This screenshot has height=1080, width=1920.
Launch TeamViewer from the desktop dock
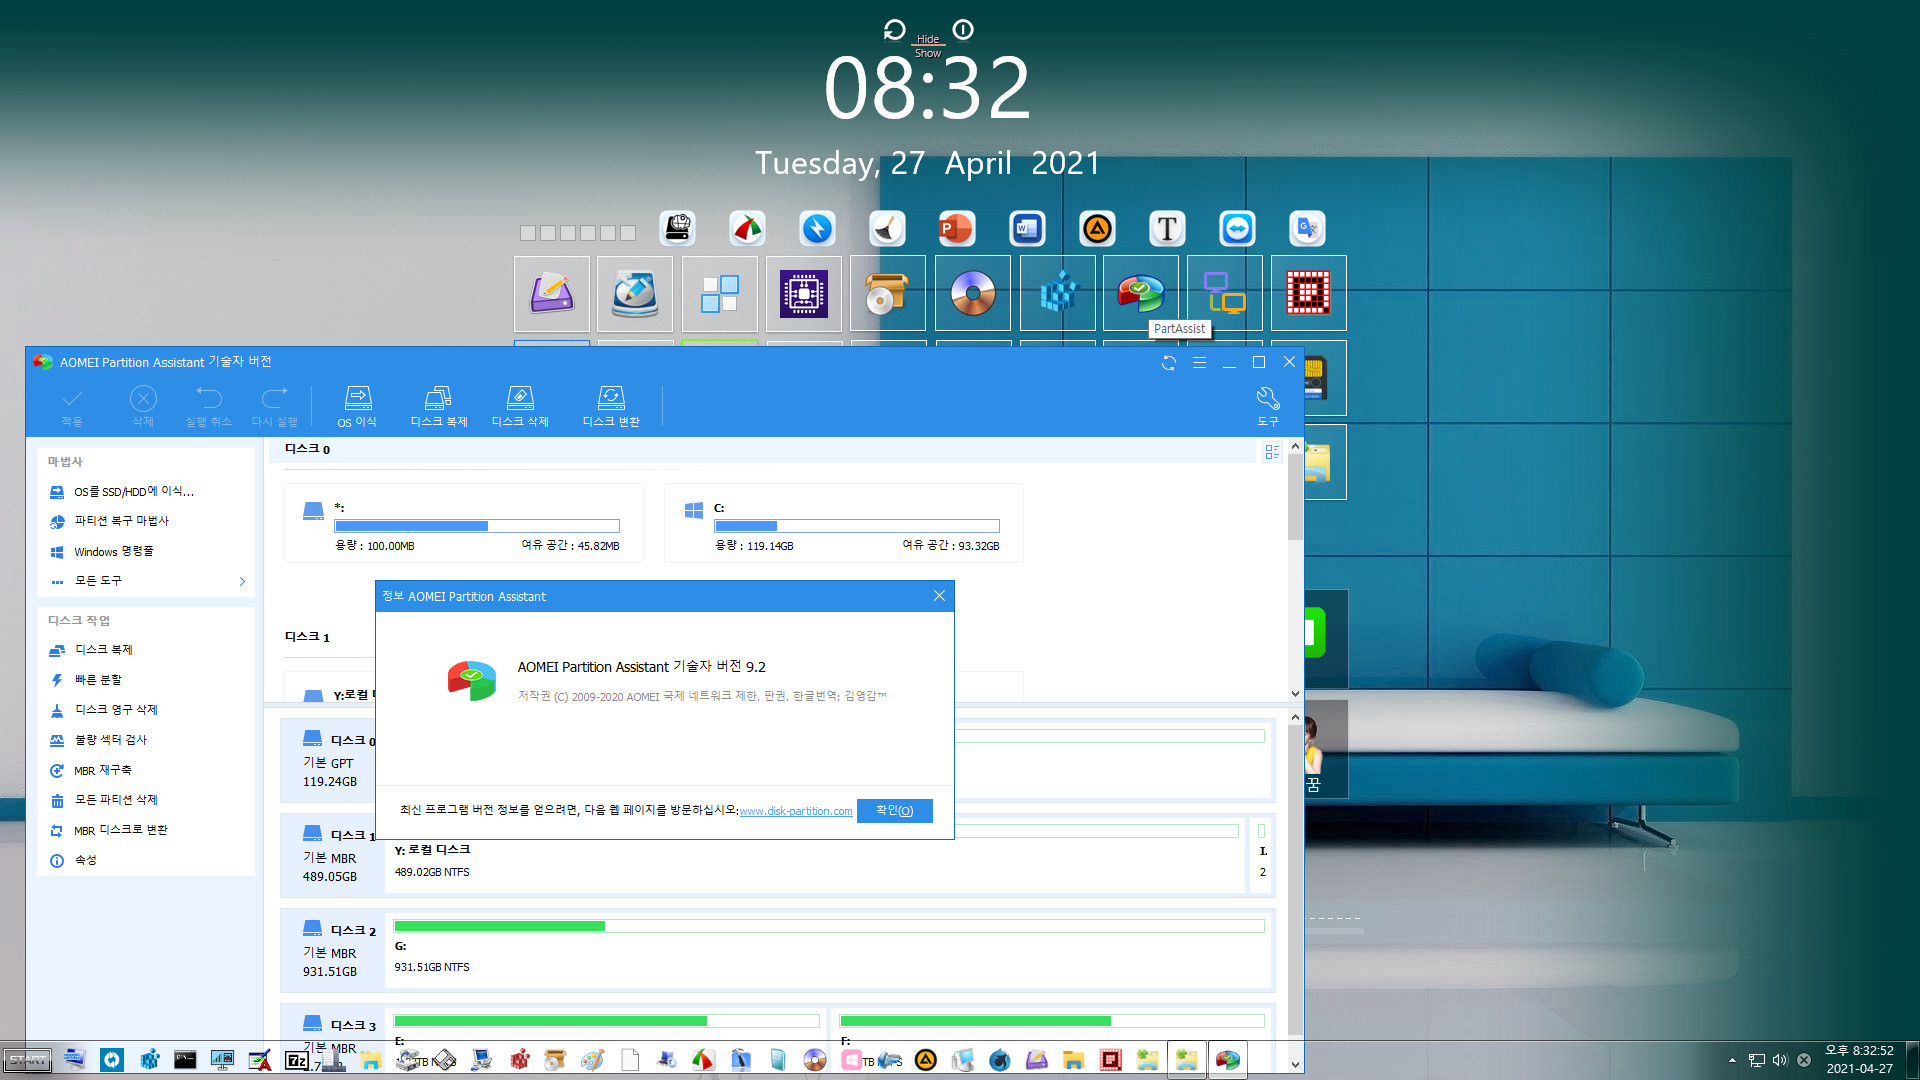click(1237, 229)
